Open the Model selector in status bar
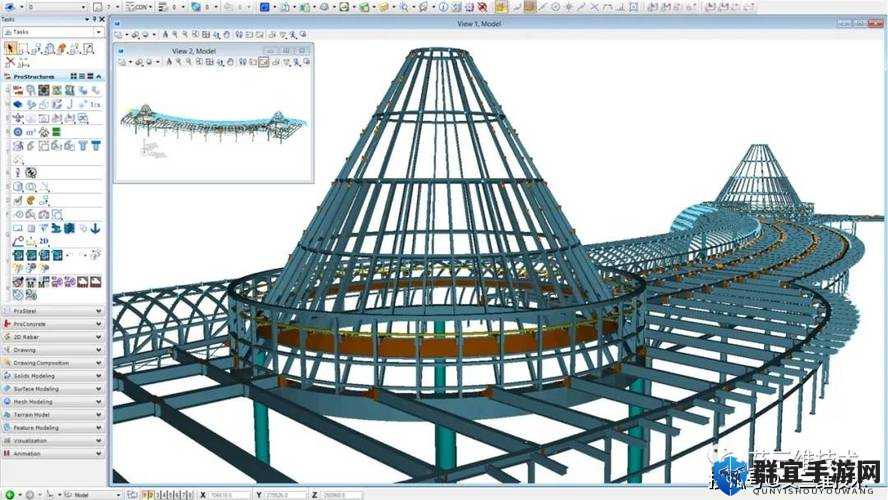The image size is (888, 500). coord(92,495)
